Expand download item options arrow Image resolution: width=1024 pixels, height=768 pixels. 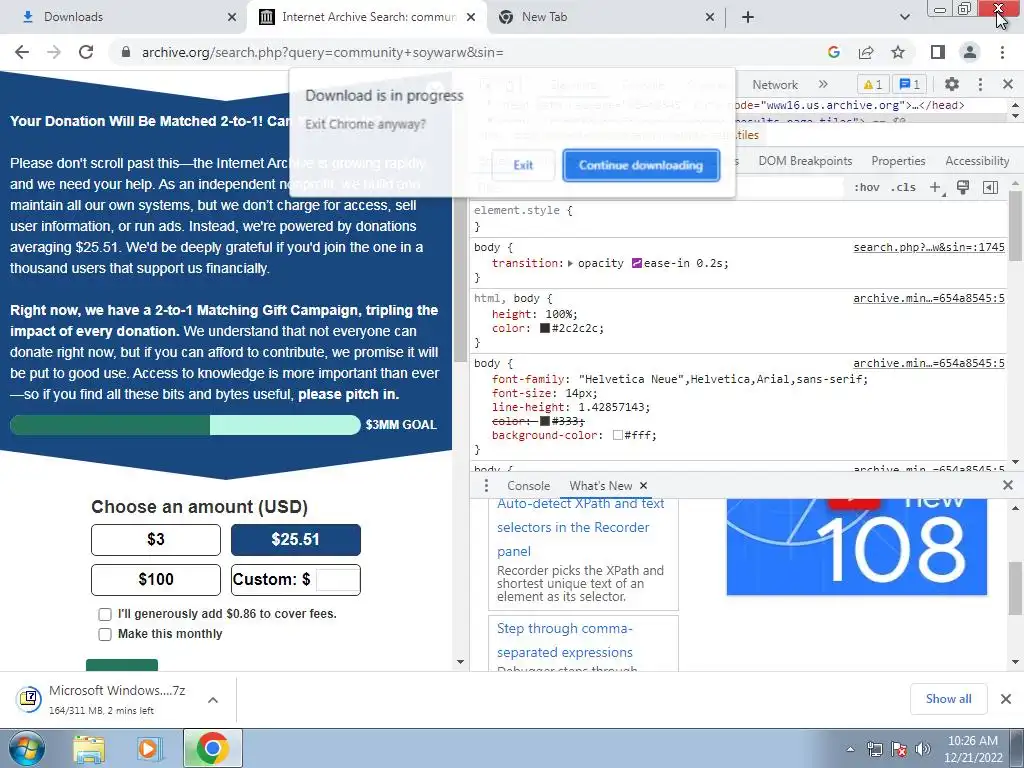point(213,700)
